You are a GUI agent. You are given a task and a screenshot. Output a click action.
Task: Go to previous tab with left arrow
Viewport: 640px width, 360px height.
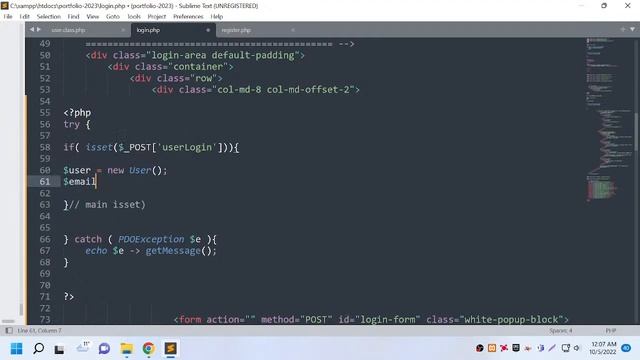click(x=32, y=30)
